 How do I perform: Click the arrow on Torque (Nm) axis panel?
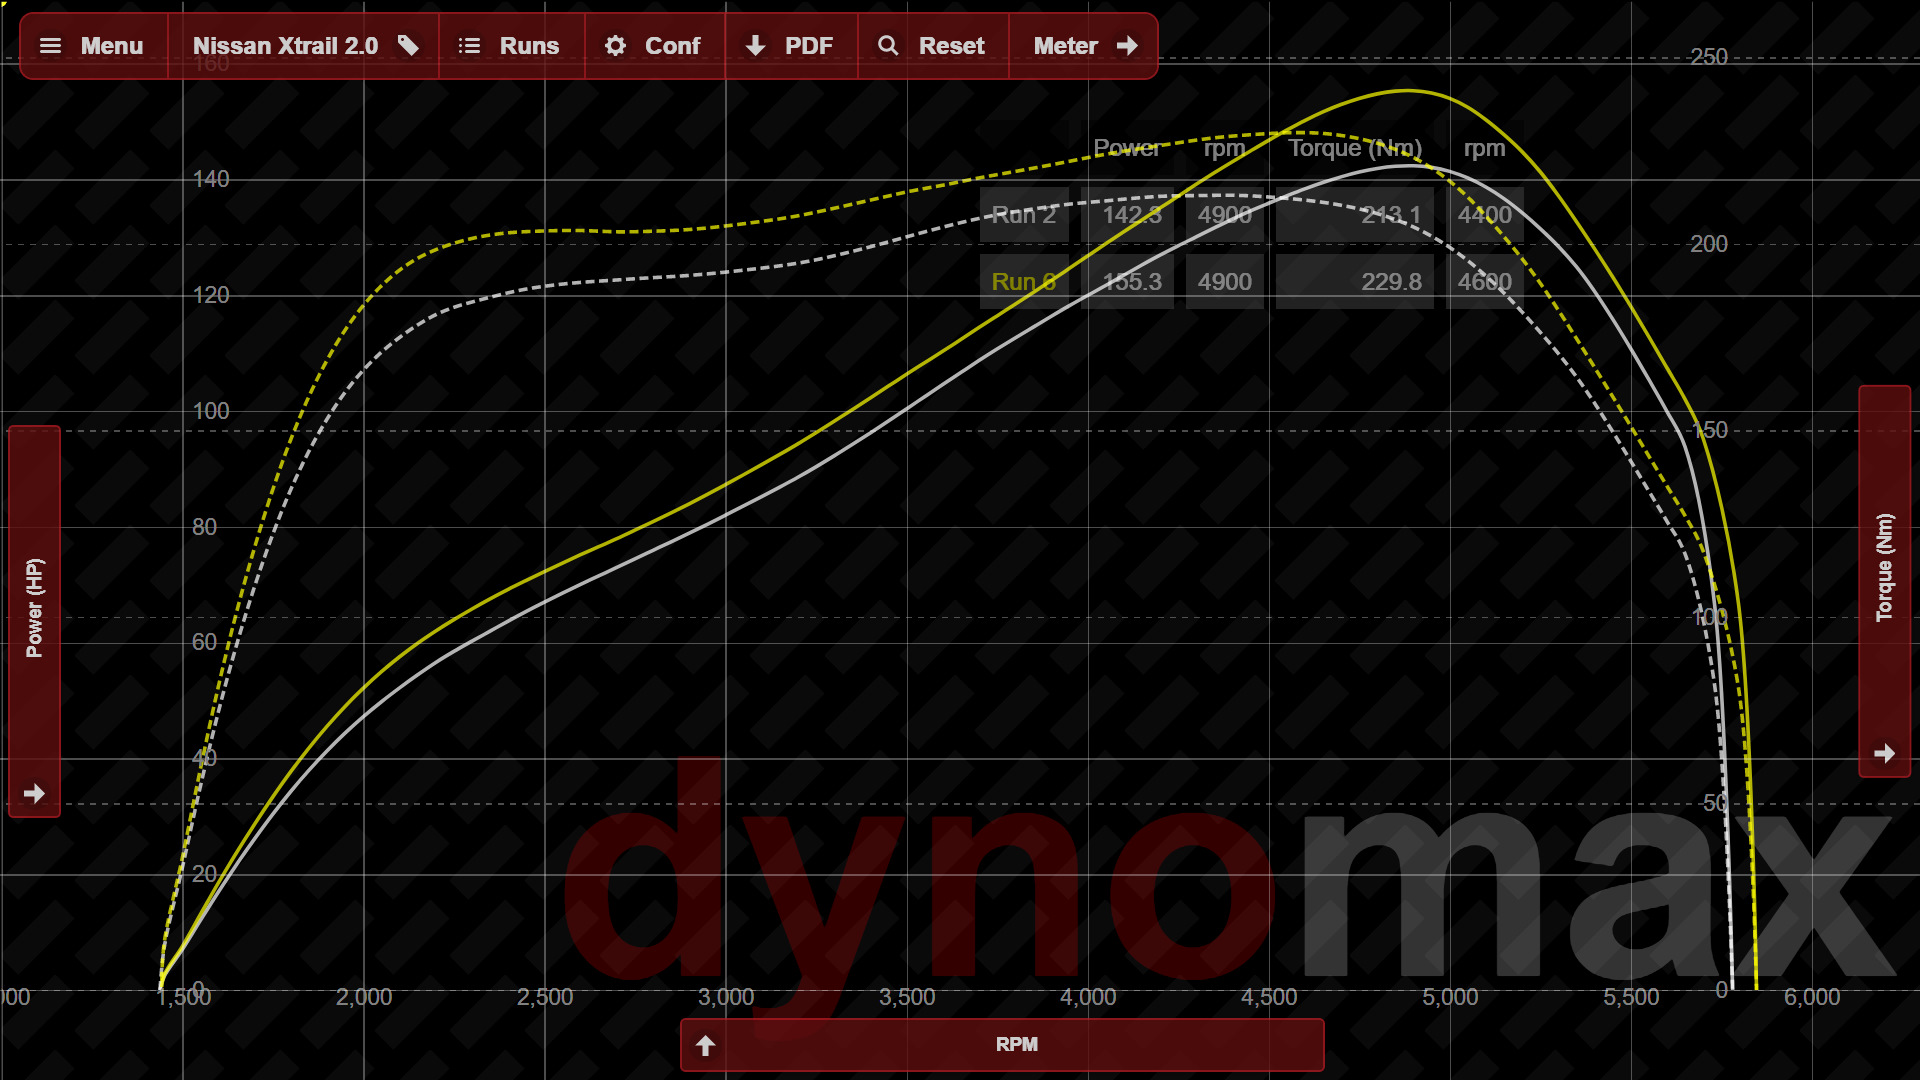[1884, 753]
